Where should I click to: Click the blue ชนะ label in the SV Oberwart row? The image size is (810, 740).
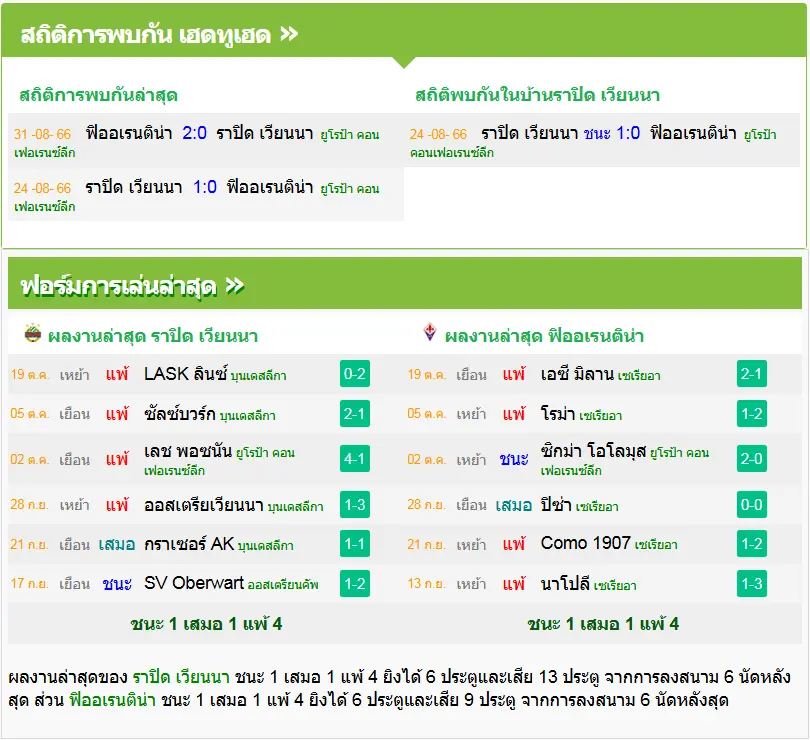(117, 584)
